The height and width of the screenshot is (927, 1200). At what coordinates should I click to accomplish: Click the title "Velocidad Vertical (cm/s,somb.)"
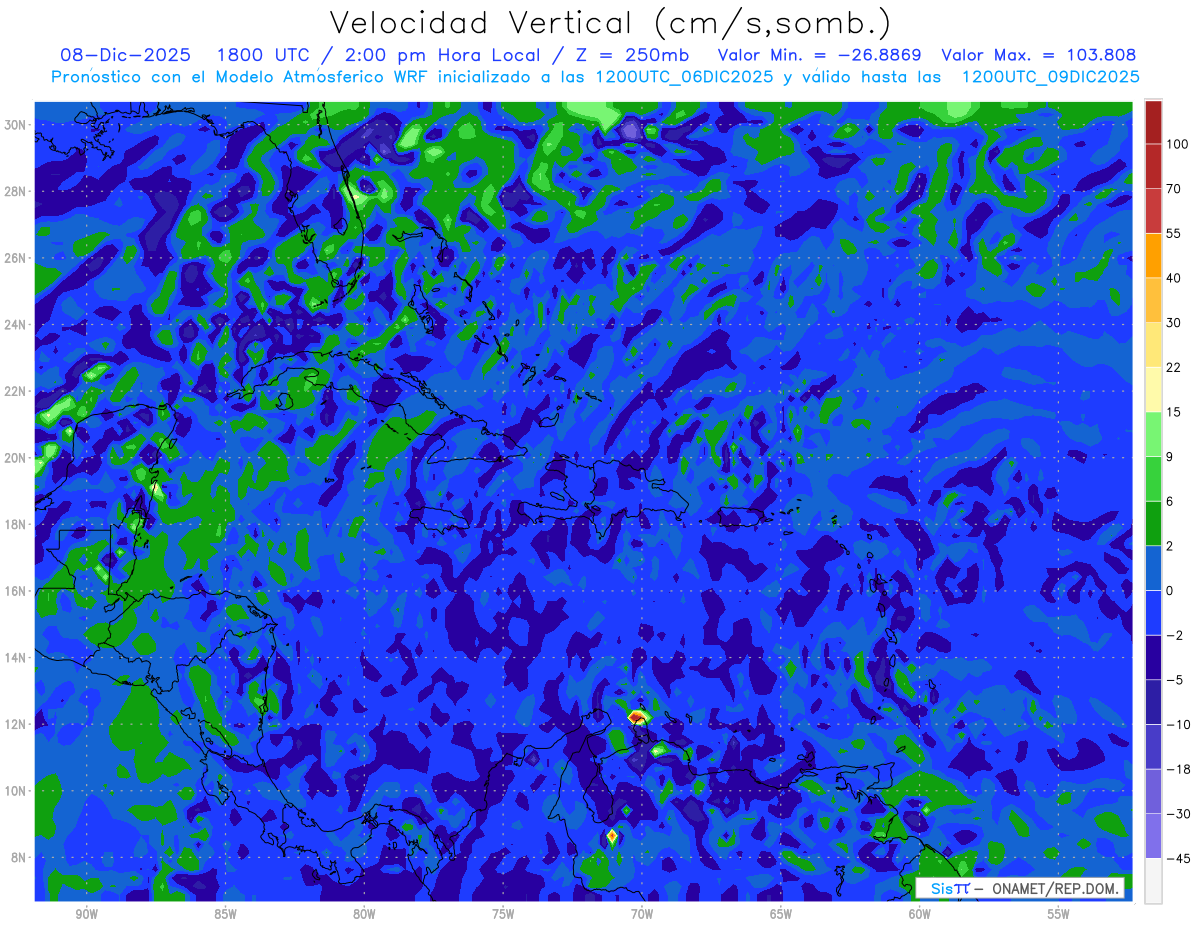(610, 23)
